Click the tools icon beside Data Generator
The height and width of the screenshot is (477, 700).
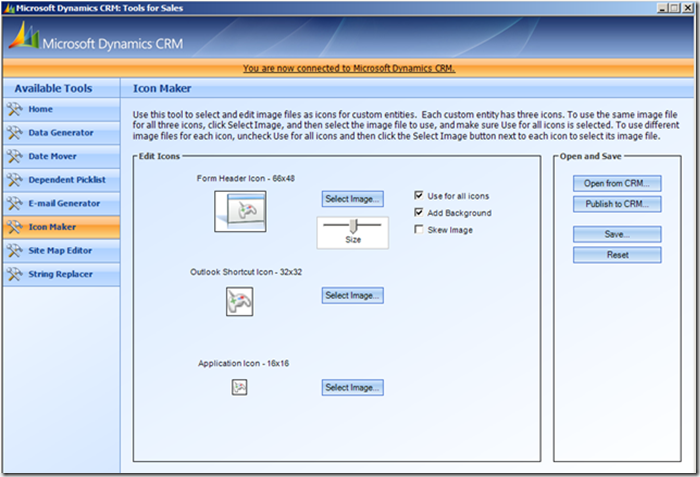(x=15, y=133)
